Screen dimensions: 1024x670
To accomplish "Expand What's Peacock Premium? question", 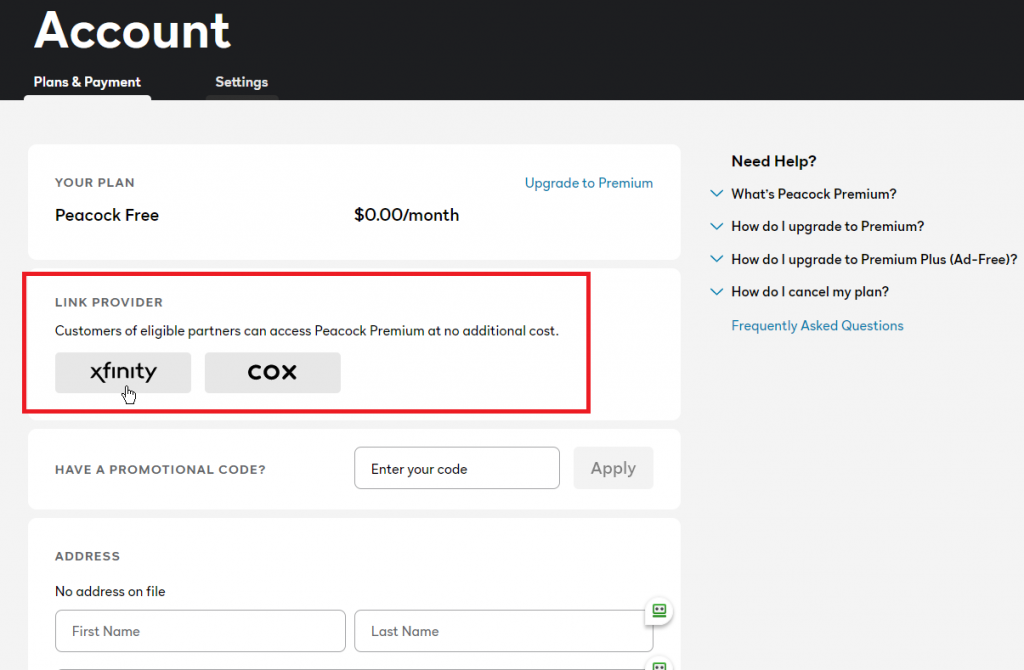I will (804, 194).
